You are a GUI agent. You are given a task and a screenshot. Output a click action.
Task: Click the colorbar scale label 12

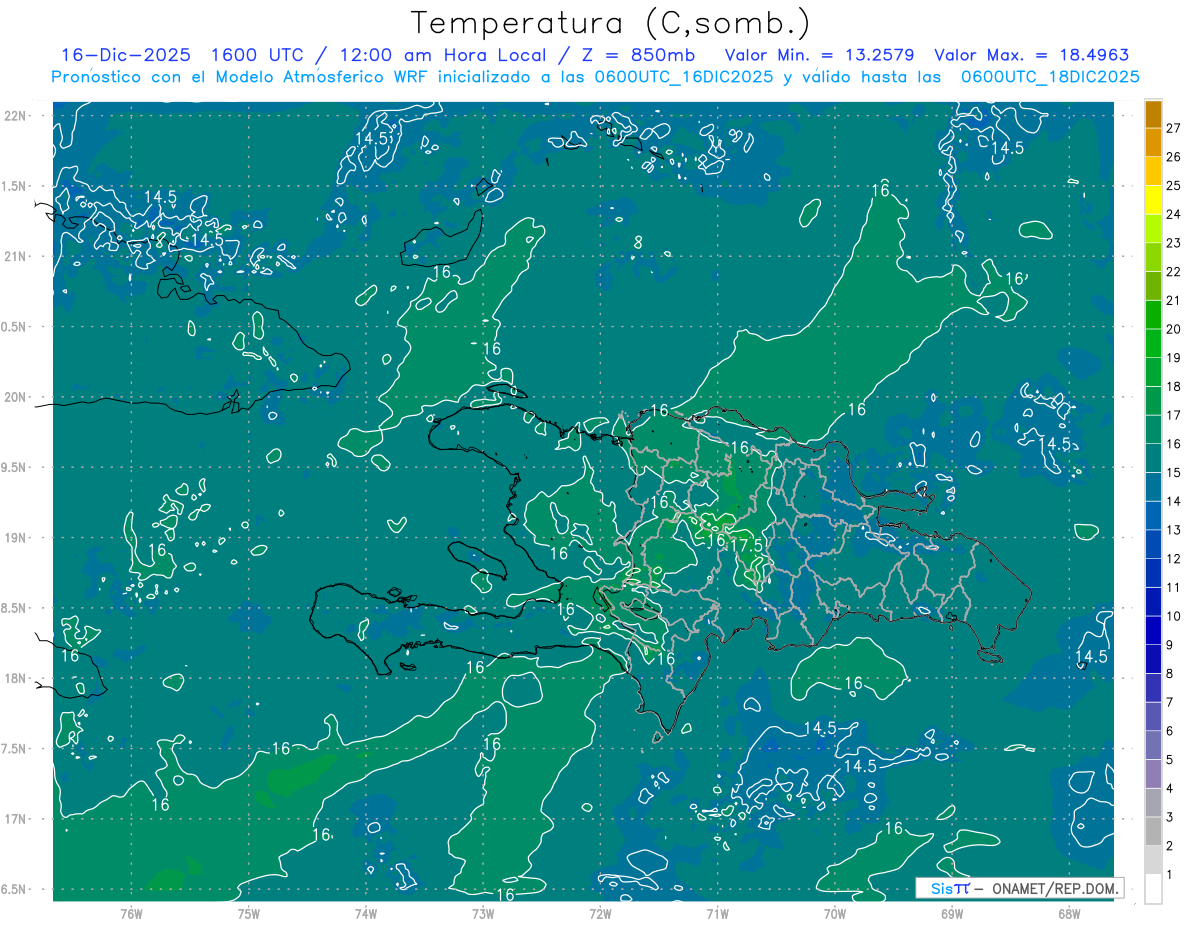coord(1174,558)
